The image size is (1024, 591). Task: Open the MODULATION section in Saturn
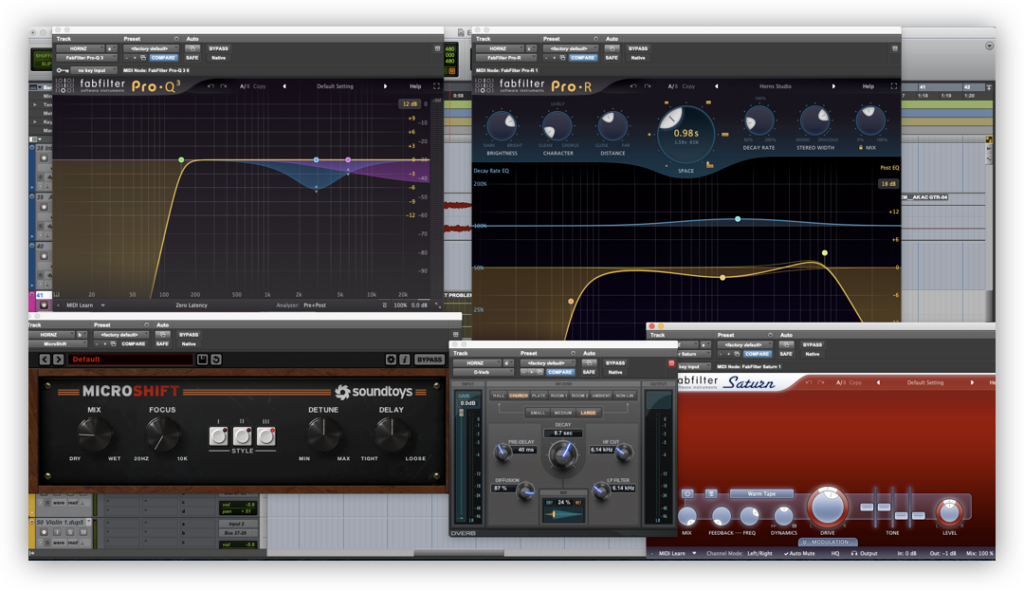(829, 542)
